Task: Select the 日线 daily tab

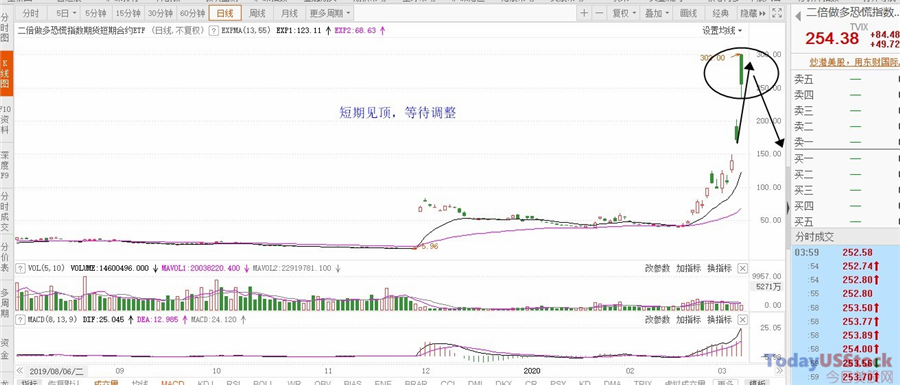Action: pyautogui.click(x=224, y=13)
